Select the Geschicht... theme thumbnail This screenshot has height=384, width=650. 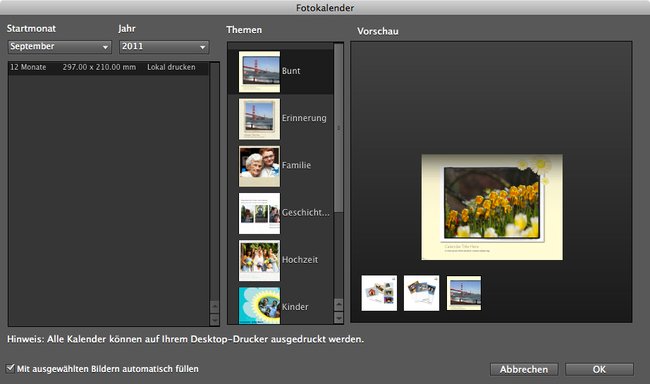pyautogui.click(x=259, y=213)
